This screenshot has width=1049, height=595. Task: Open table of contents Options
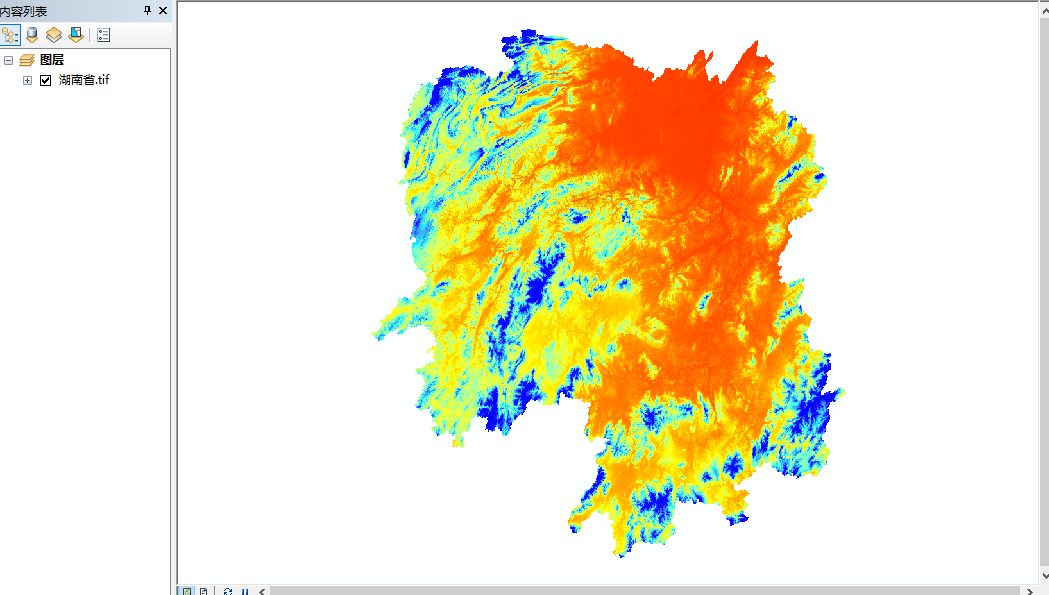point(103,35)
